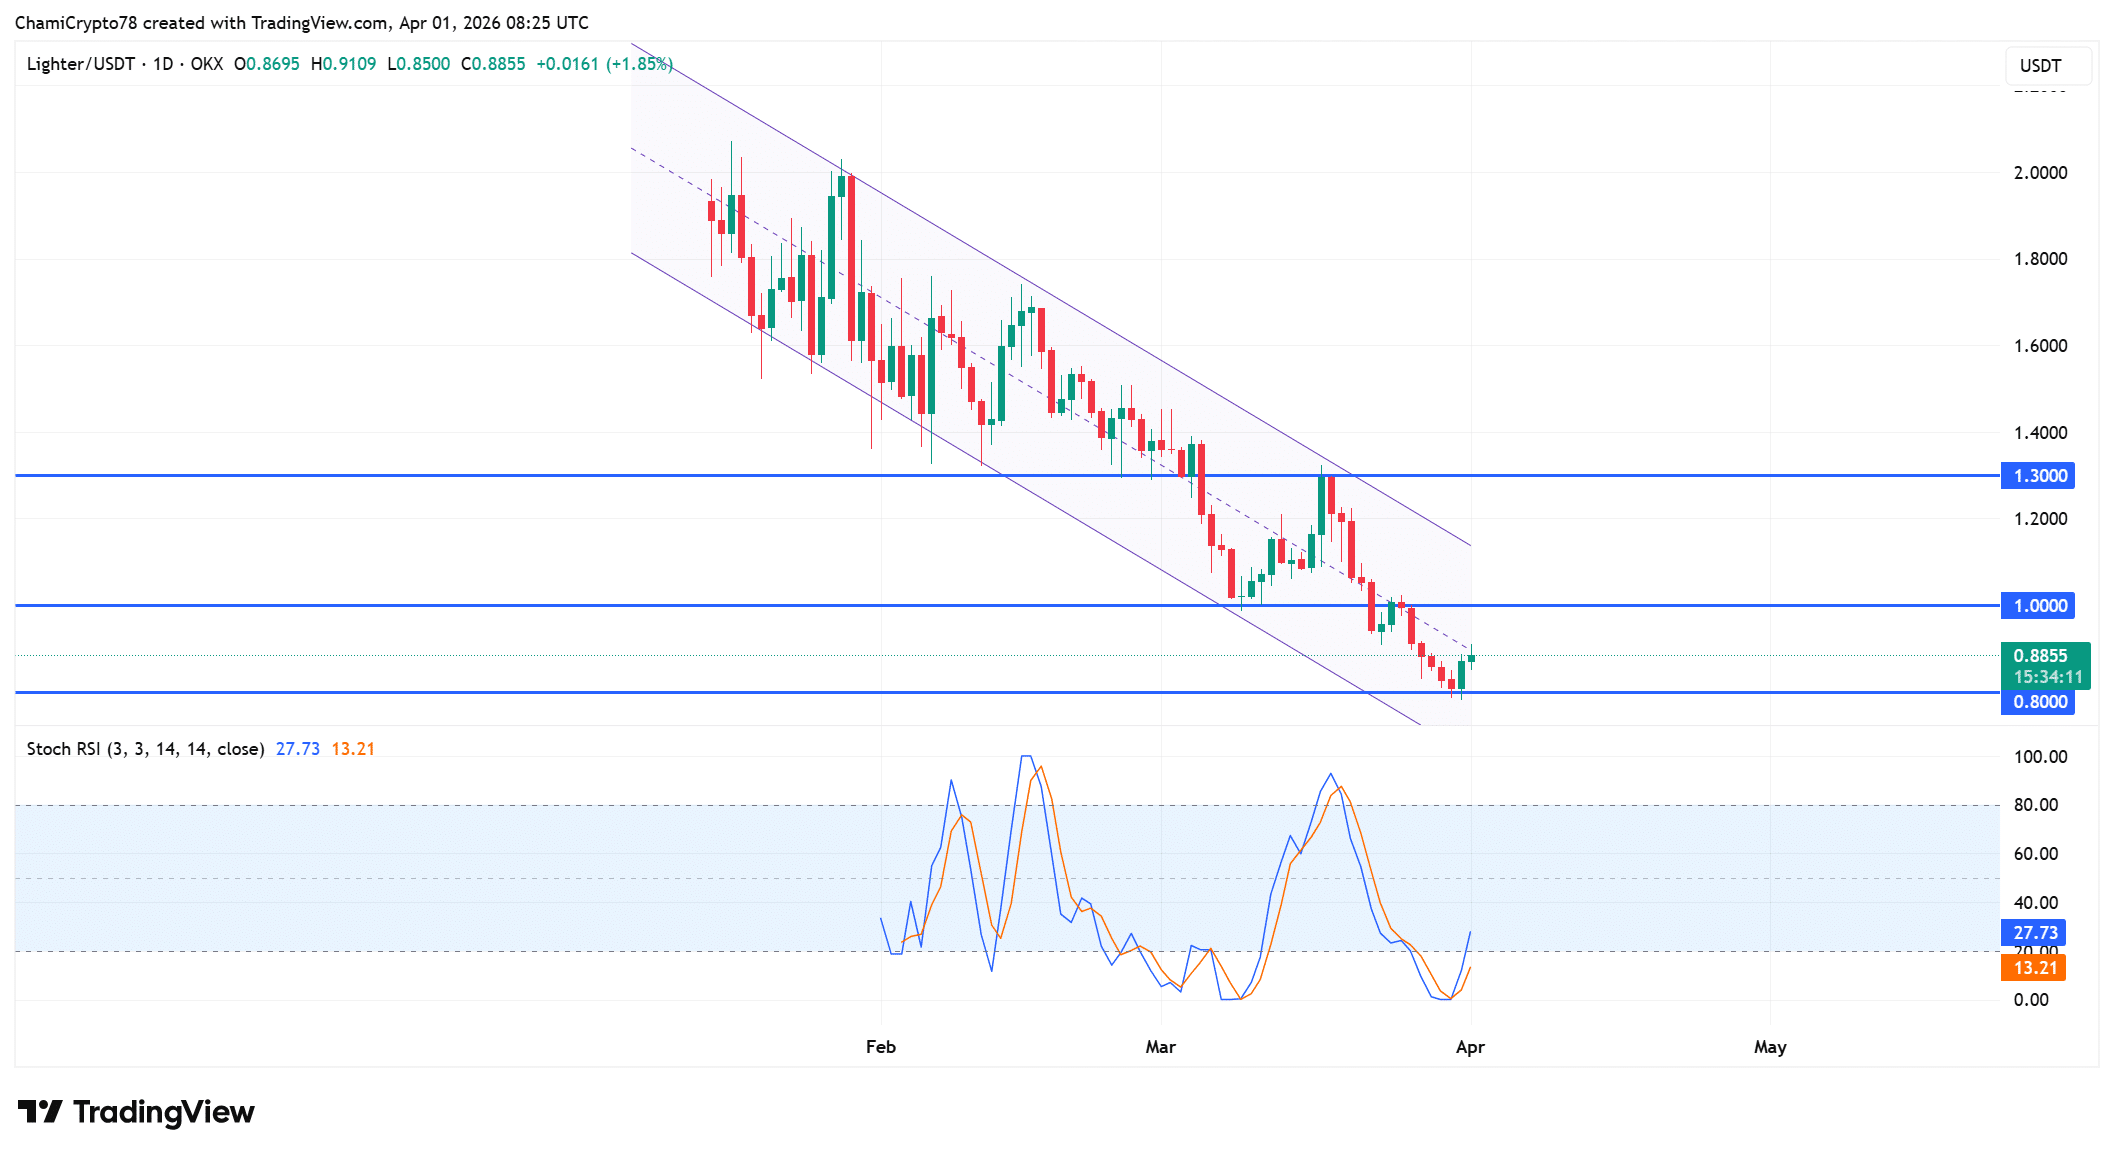This screenshot has width=2114, height=1157.
Task: Click the orange 13.21 Stoch RSI tag
Action: pos(2033,968)
